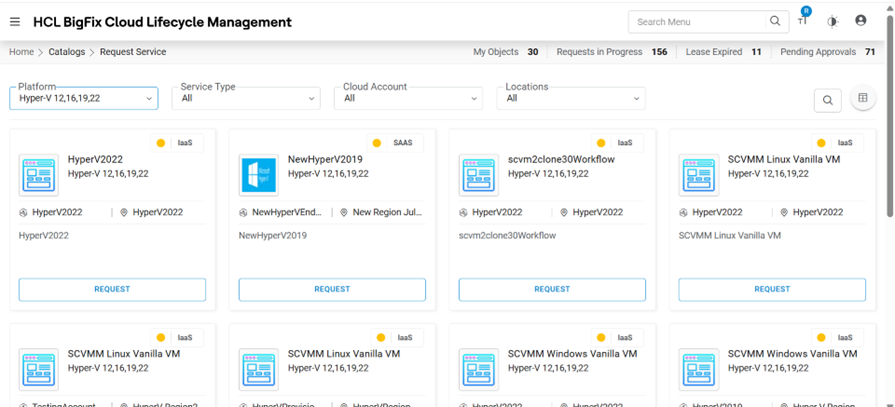Open the hamburger navigation menu
This screenshot has height=407, width=895.
click(15, 22)
